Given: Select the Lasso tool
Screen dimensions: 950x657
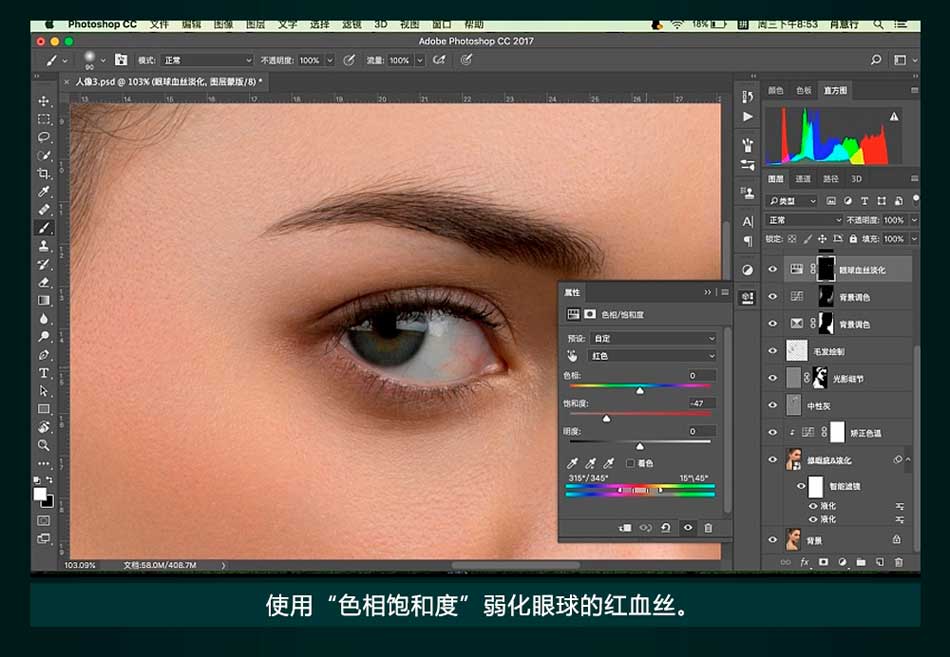Looking at the screenshot, I should pos(44,136).
